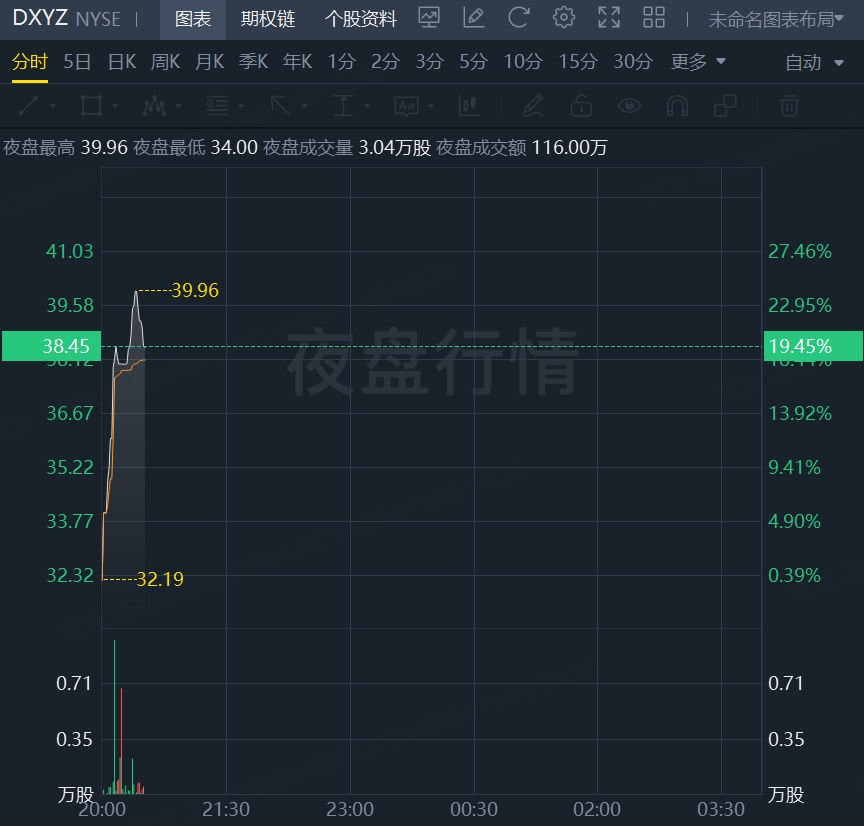864x826 pixels.
Task: Open the 更多 timeframe dropdown
Action: point(698,61)
